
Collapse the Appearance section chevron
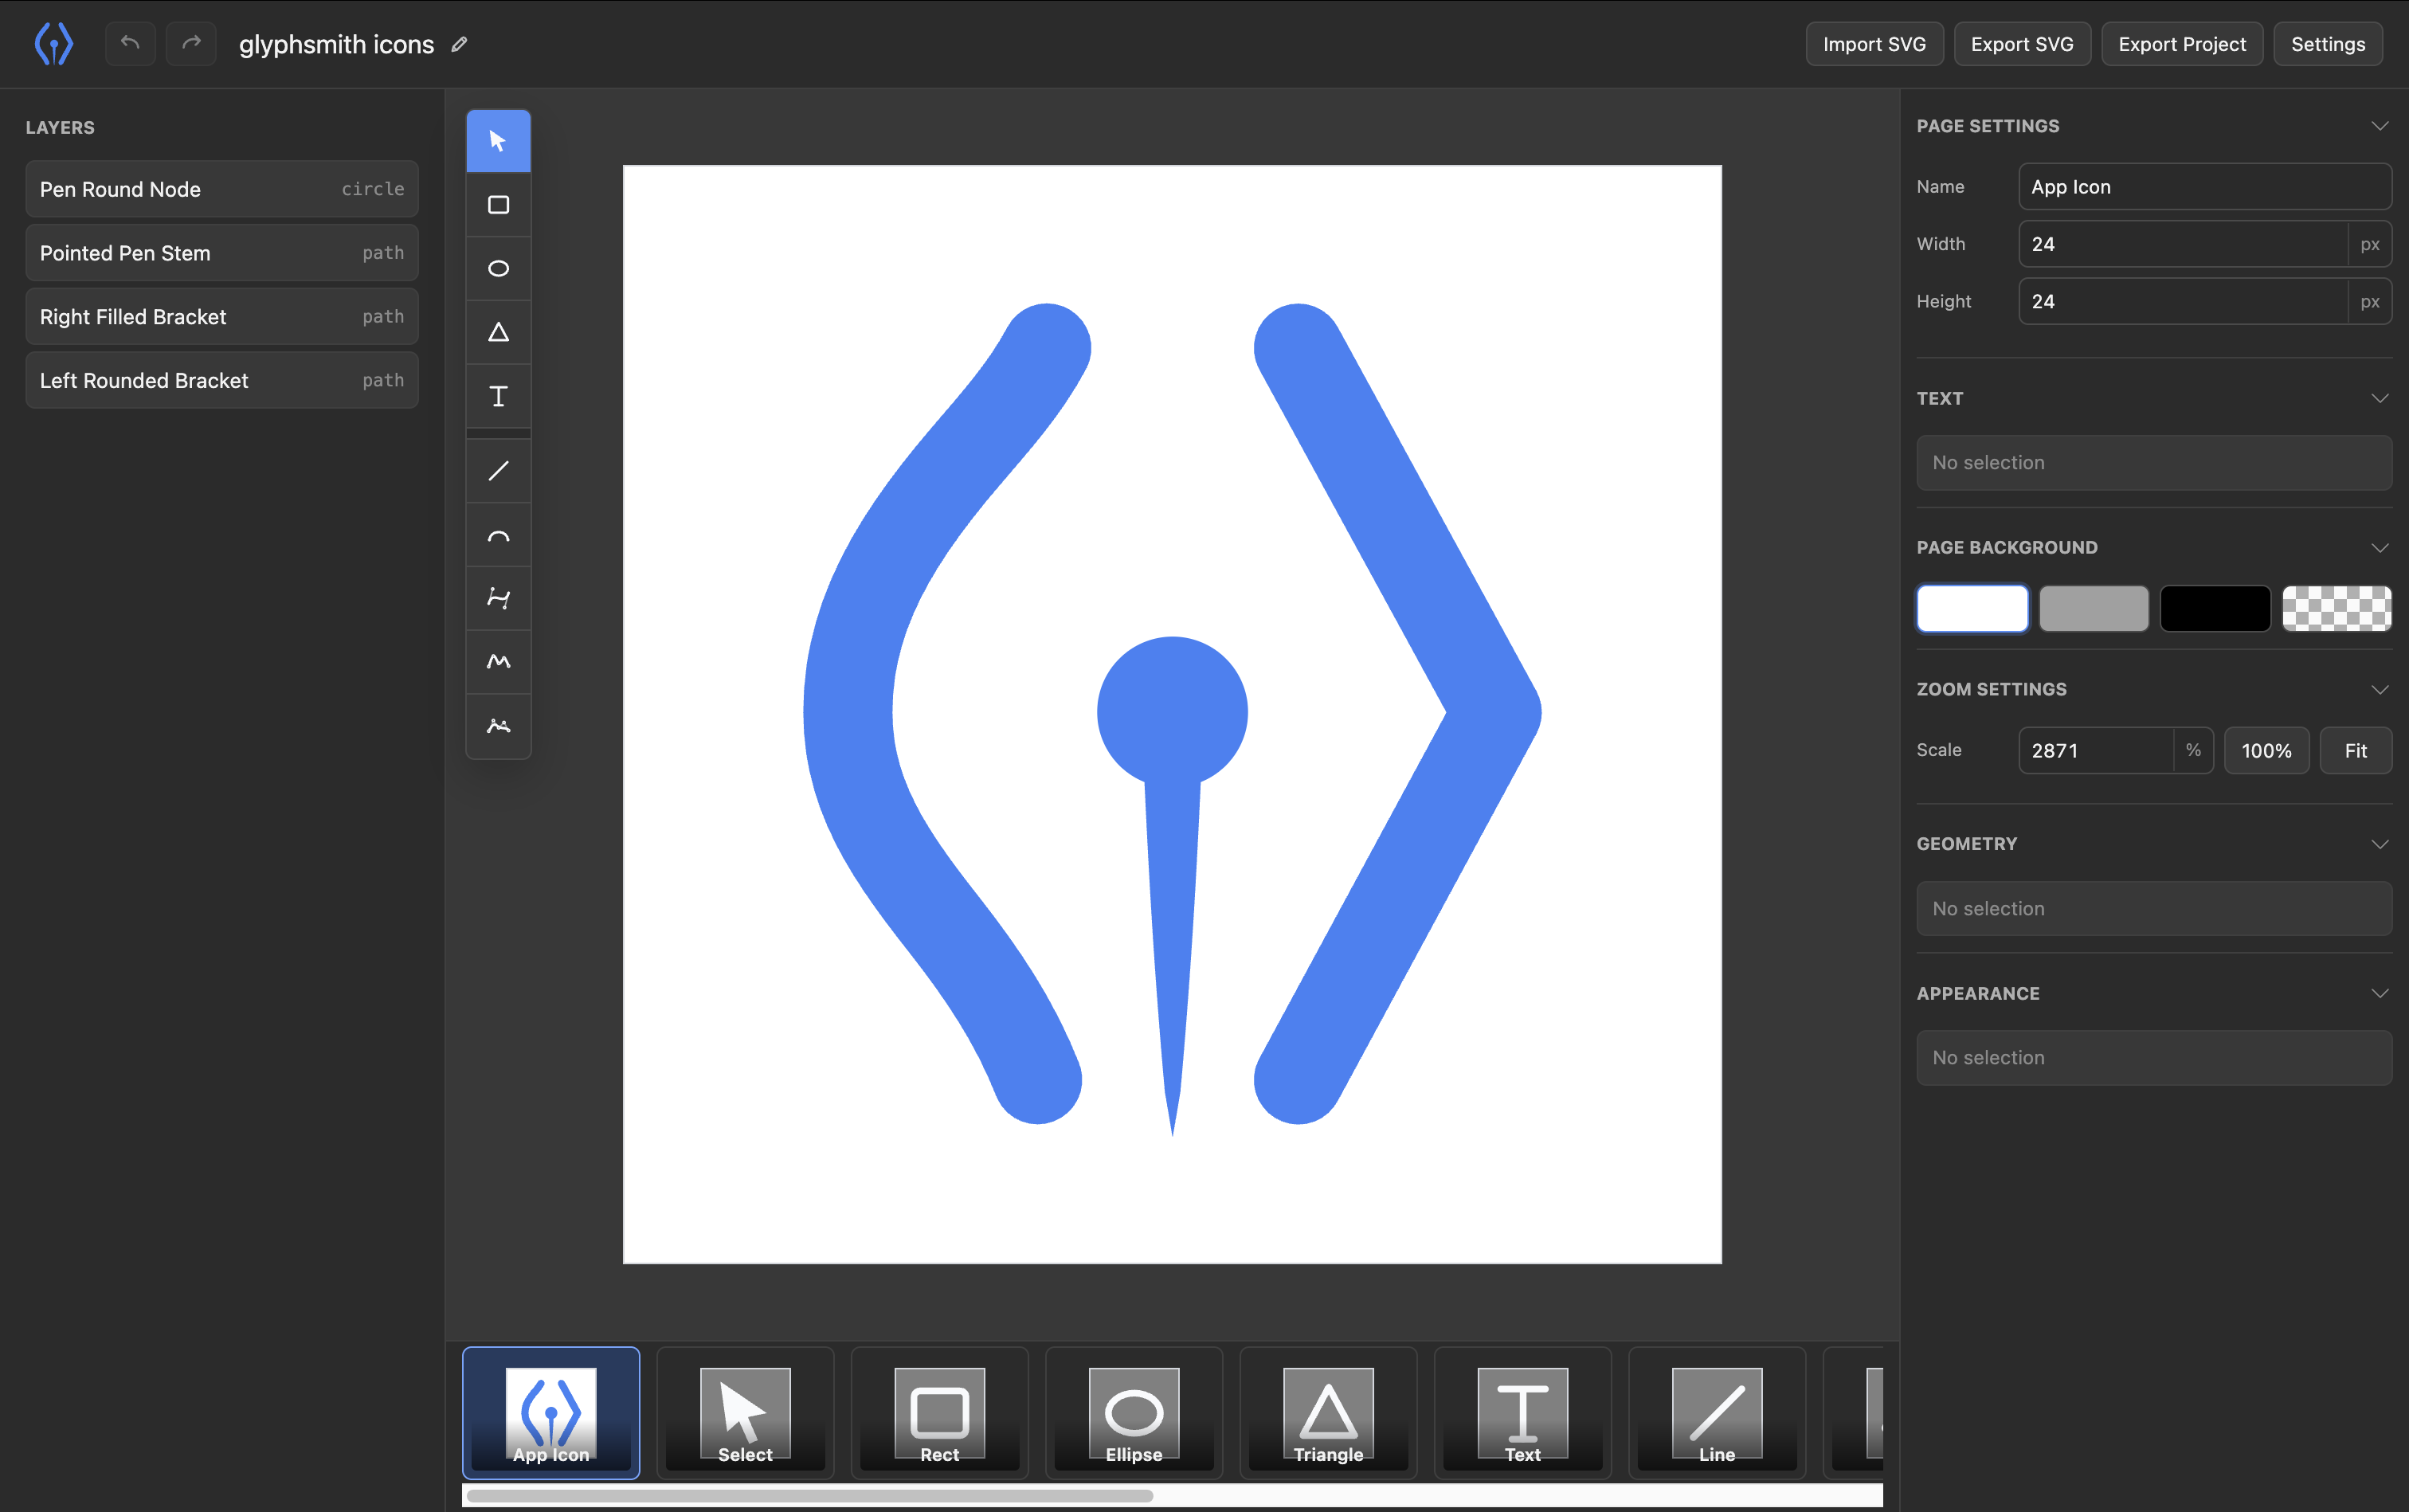click(2380, 993)
